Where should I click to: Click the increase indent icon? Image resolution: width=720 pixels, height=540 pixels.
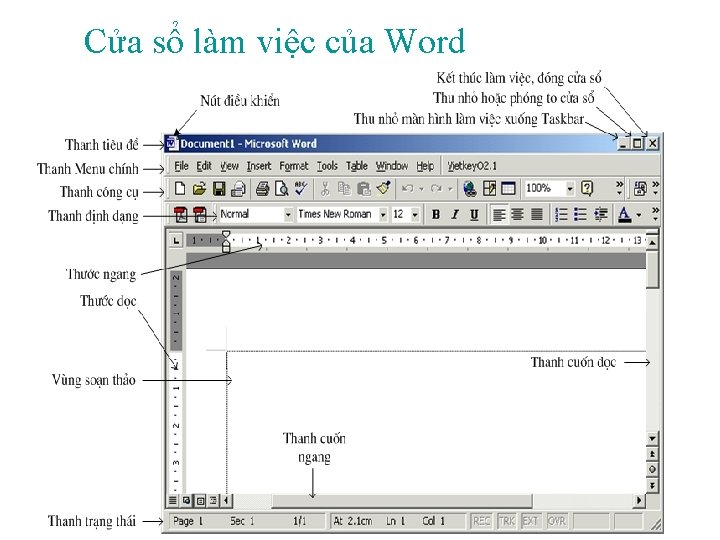point(601,214)
